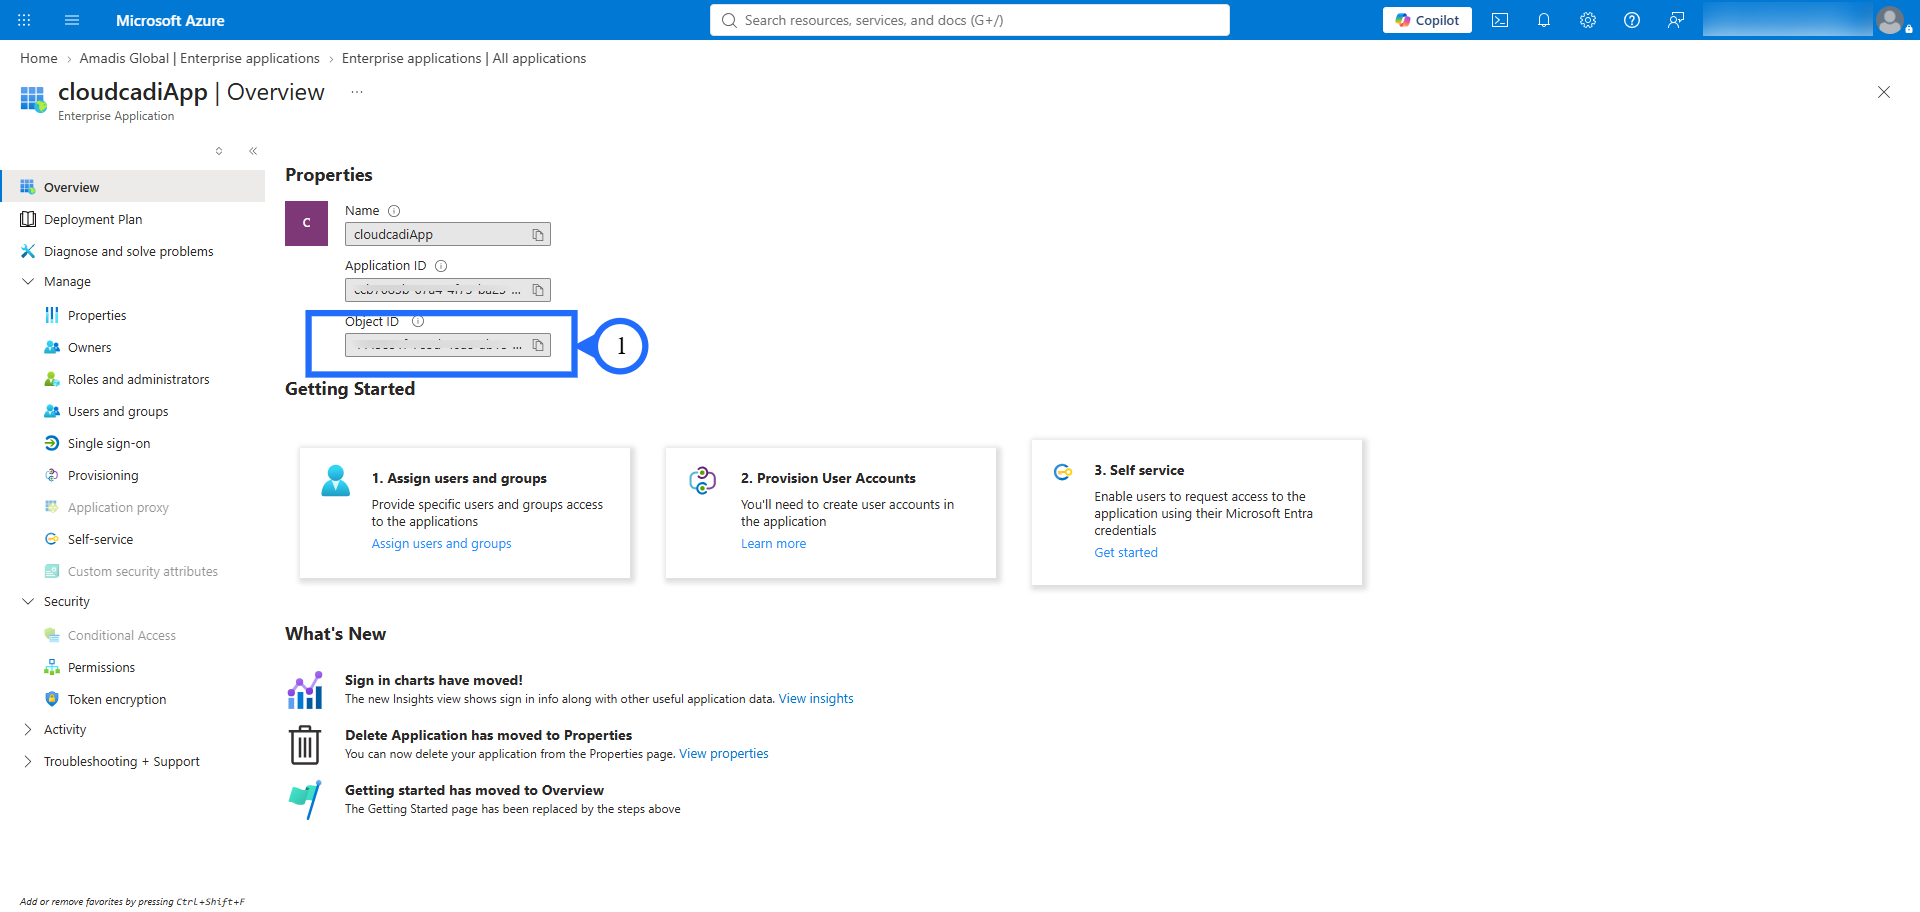Show info tooltip for Application ID
This screenshot has height=912, width=1920.
tap(441, 266)
